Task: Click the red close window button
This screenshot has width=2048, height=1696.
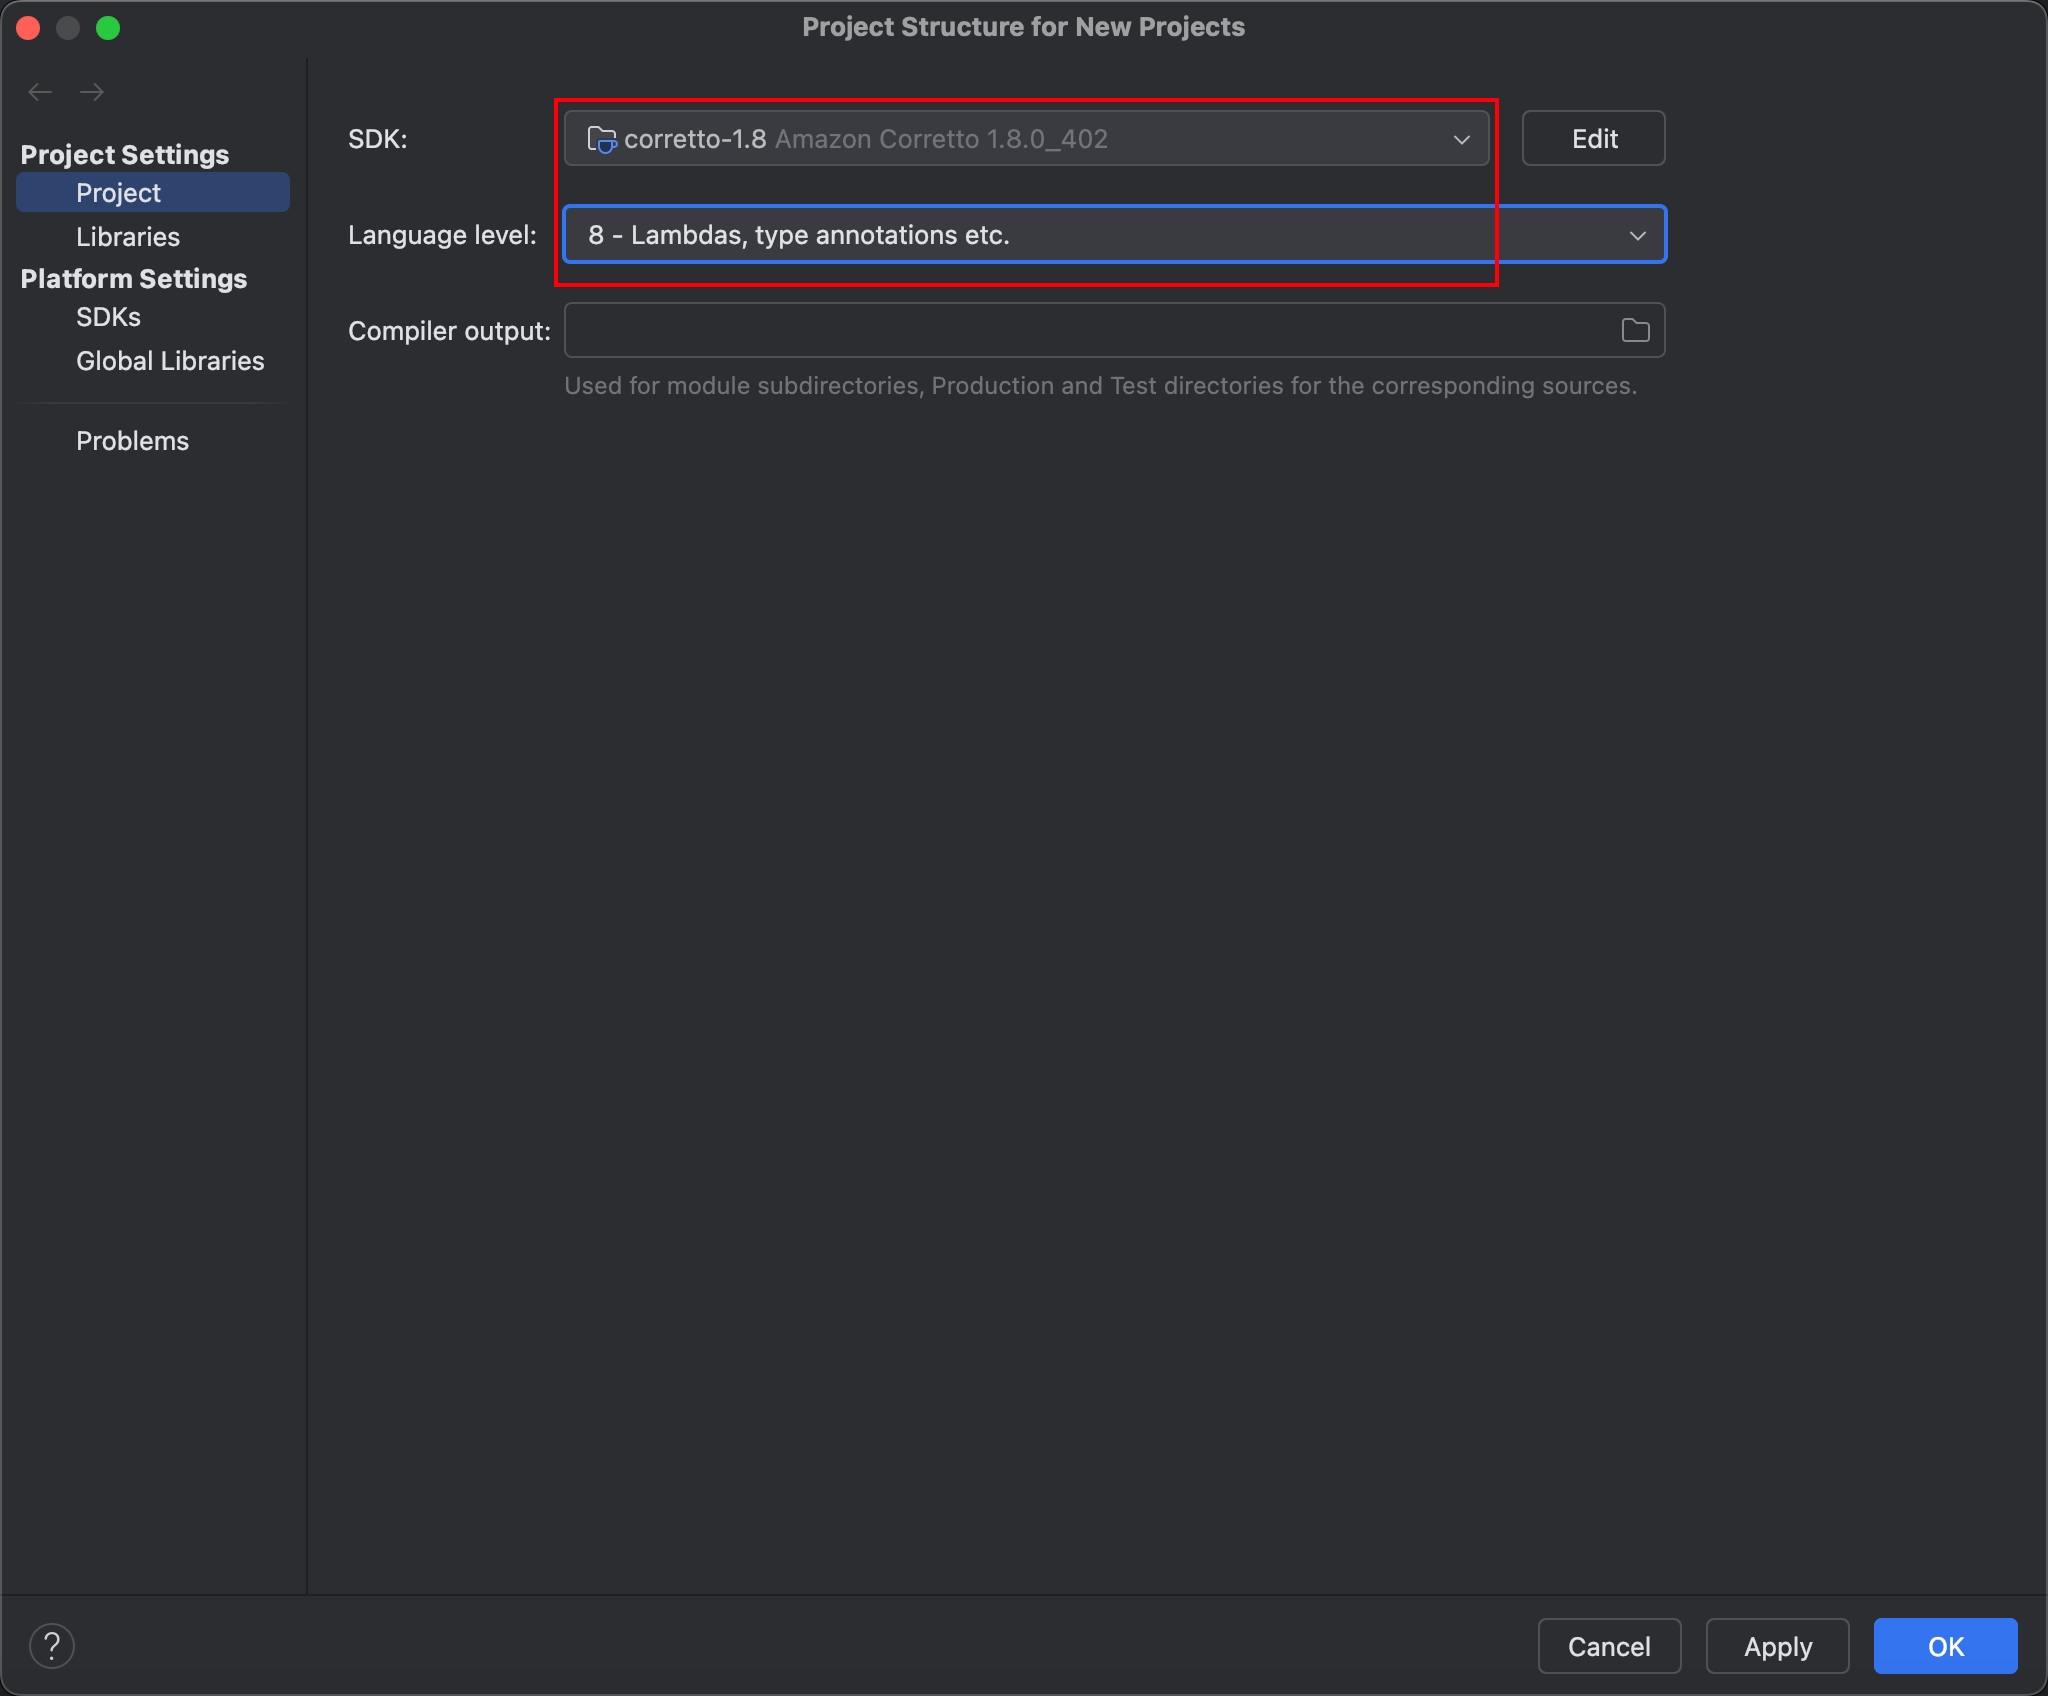Action: (28, 28)
